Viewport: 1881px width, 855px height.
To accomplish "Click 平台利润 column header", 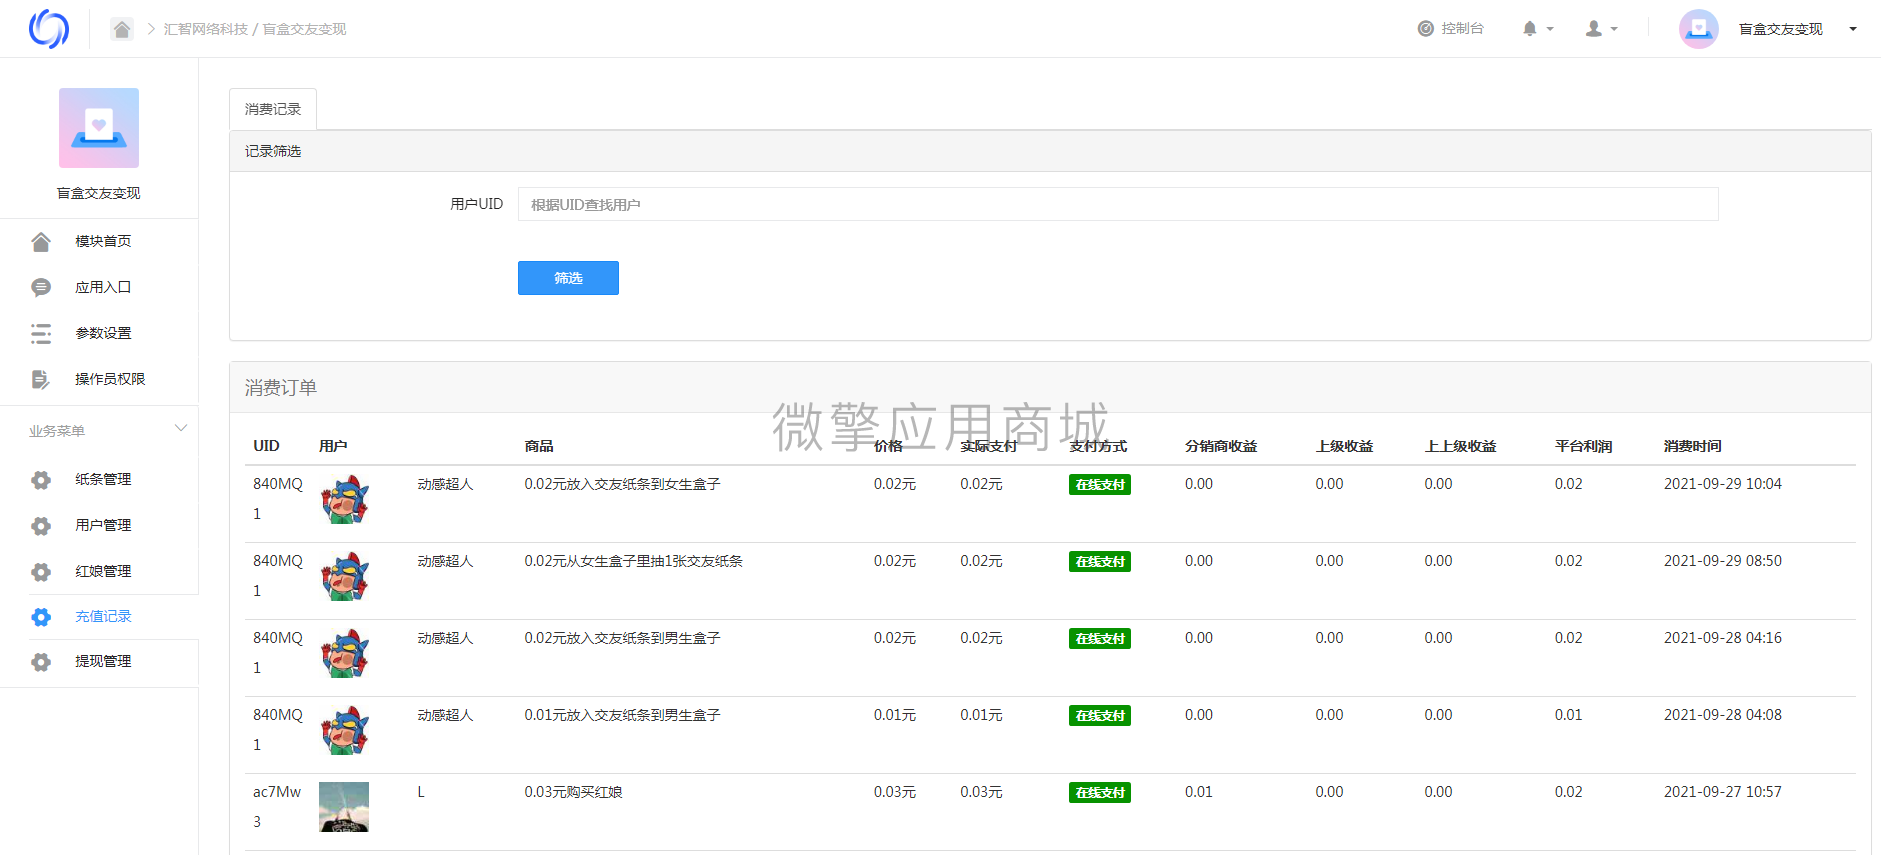I will 1583,446.
